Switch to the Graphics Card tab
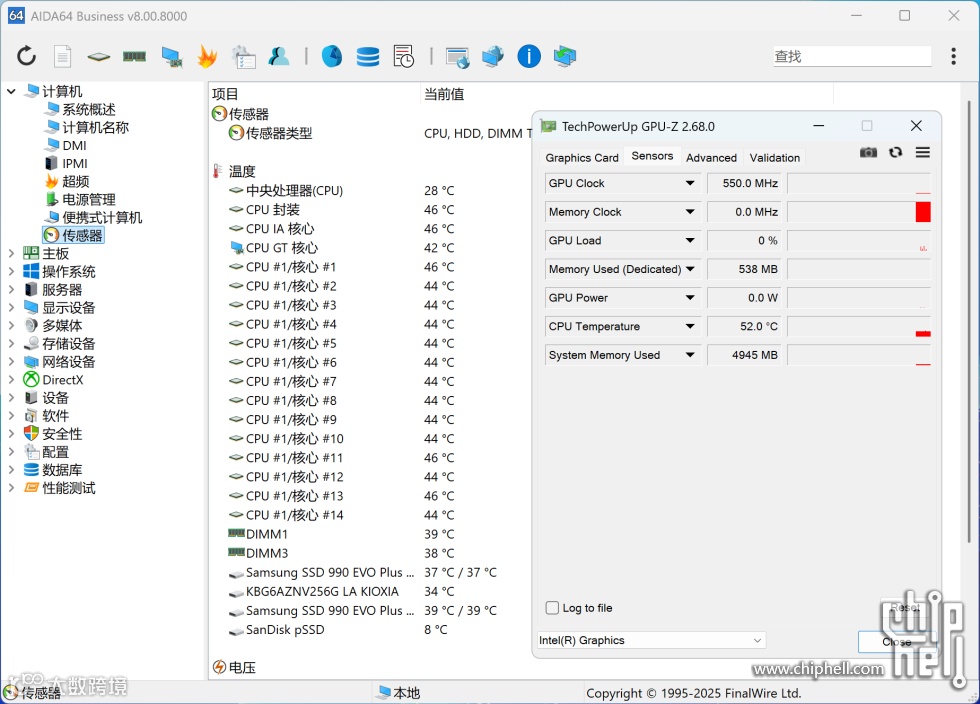Image resolution: width=980 pixels, height=704 pixels. tap(581, 158)
